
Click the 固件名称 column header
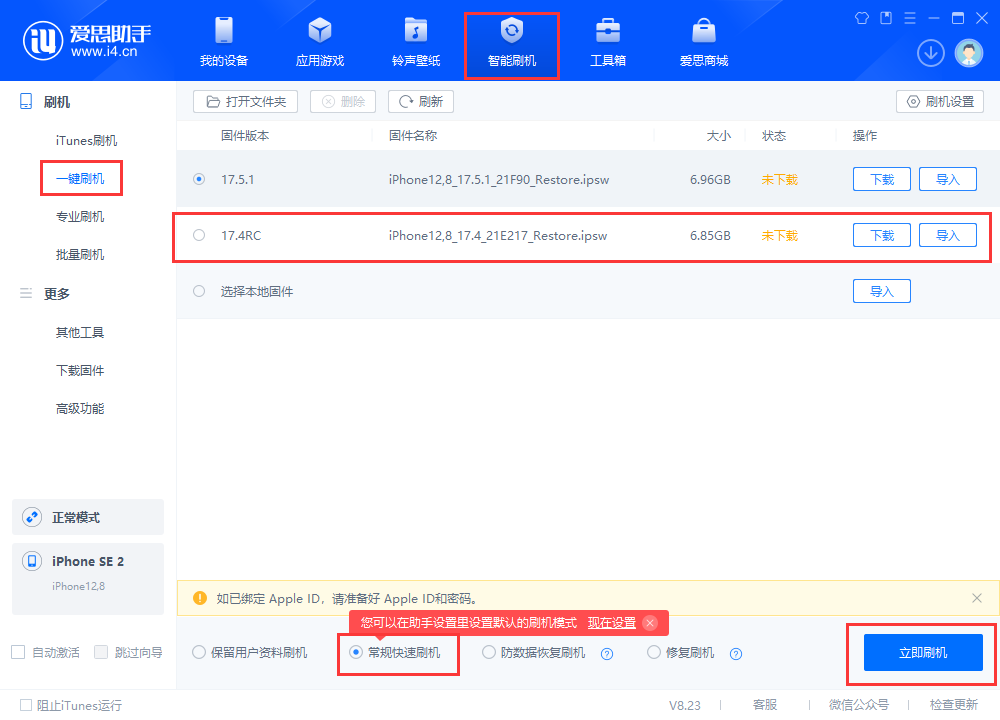click(413, 135)
